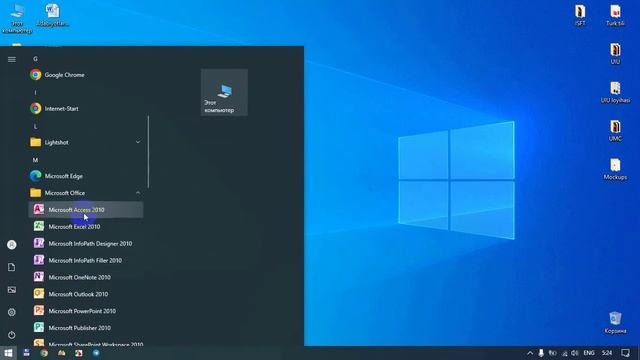This screenshot has width=640, height=360.
Task: Click the letter M group header
Action: (36, 160)
